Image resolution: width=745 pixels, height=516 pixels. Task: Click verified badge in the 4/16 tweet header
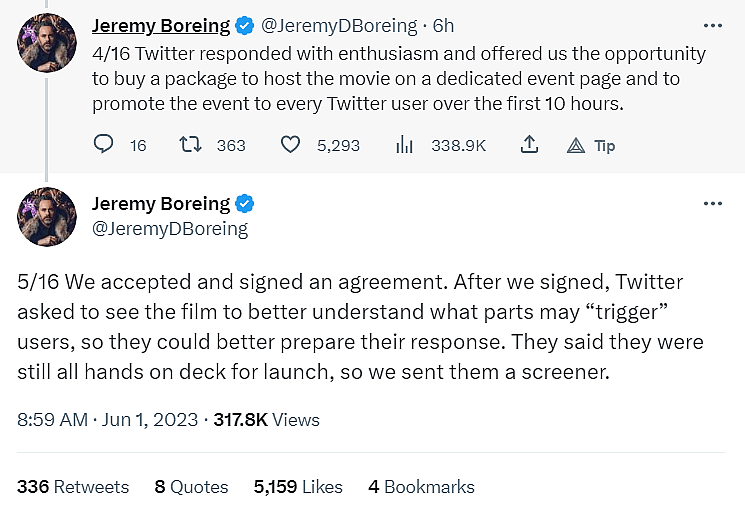tap(245, 25)
